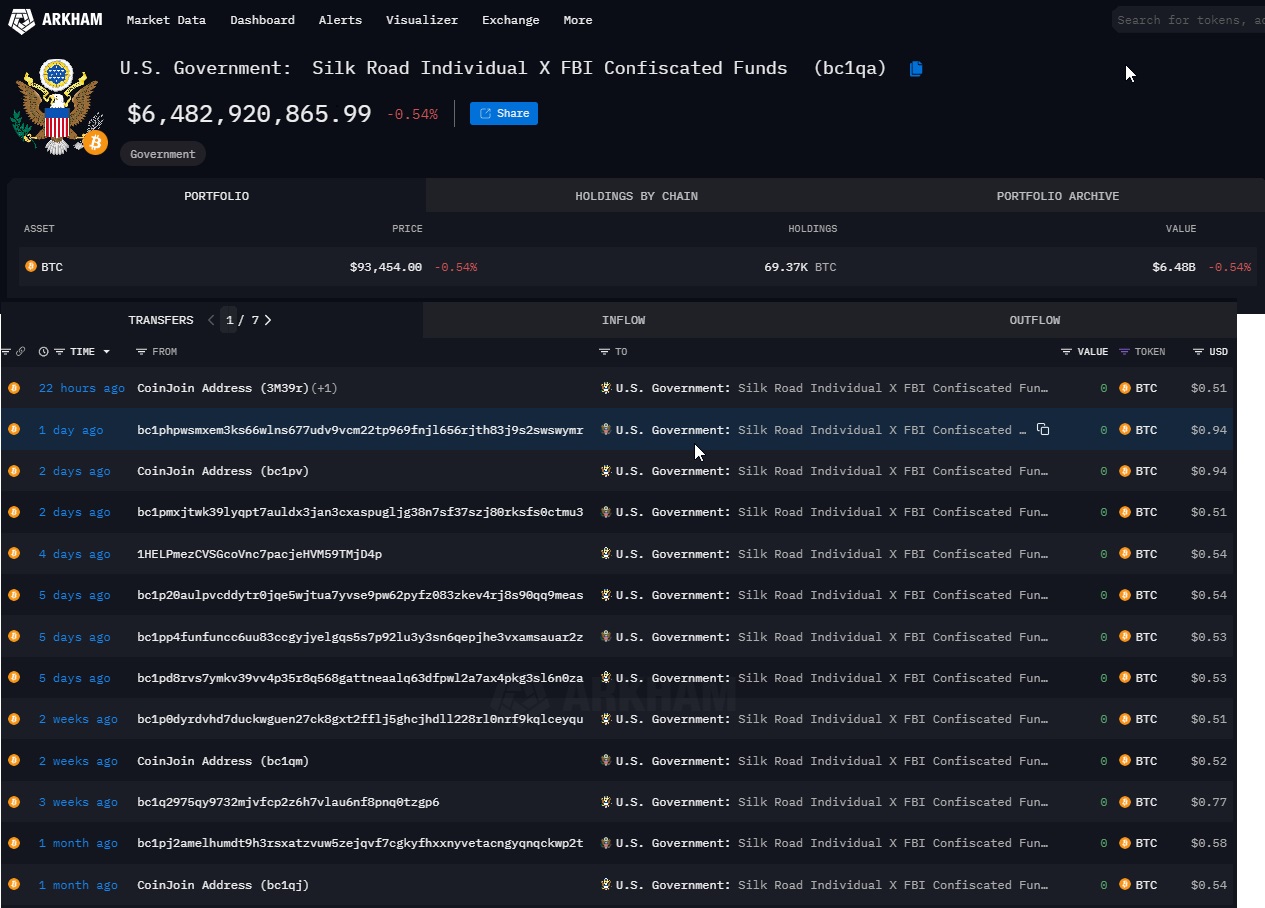
Task: Switch to the HOLDINGS BY CHAIN tab
Action: 636,196
